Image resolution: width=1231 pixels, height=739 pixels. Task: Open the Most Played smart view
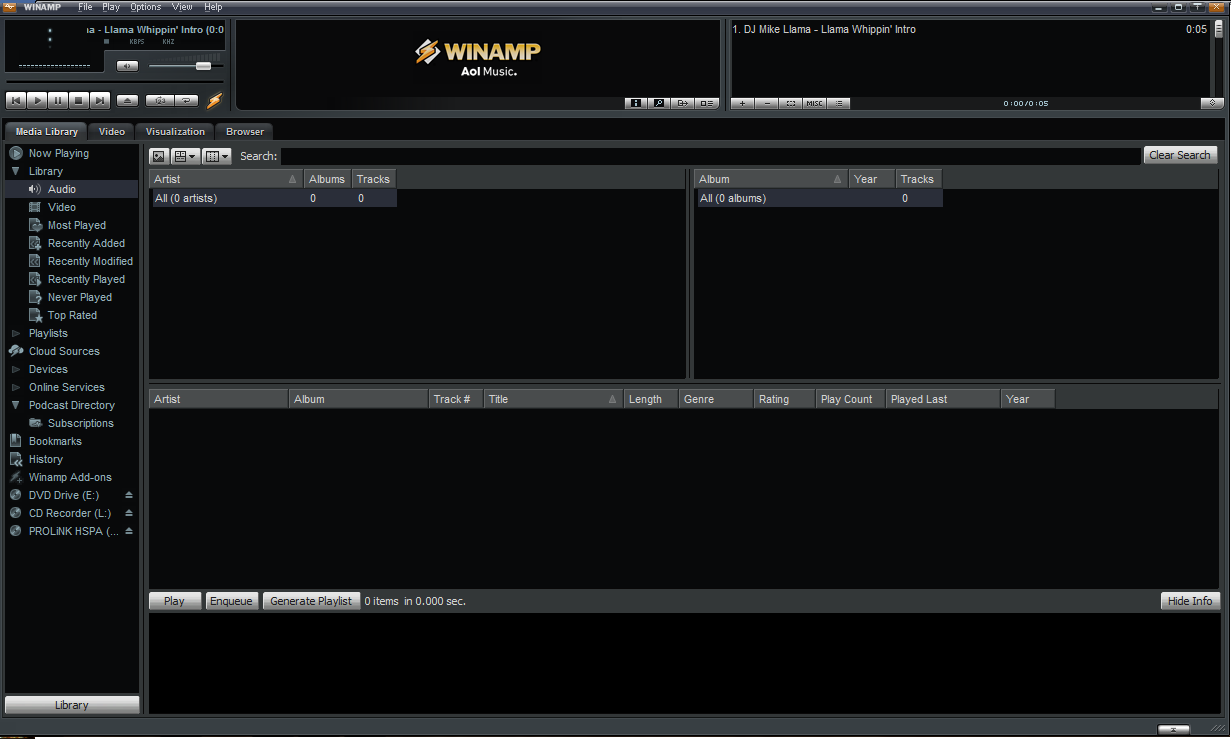click(77, 225)
